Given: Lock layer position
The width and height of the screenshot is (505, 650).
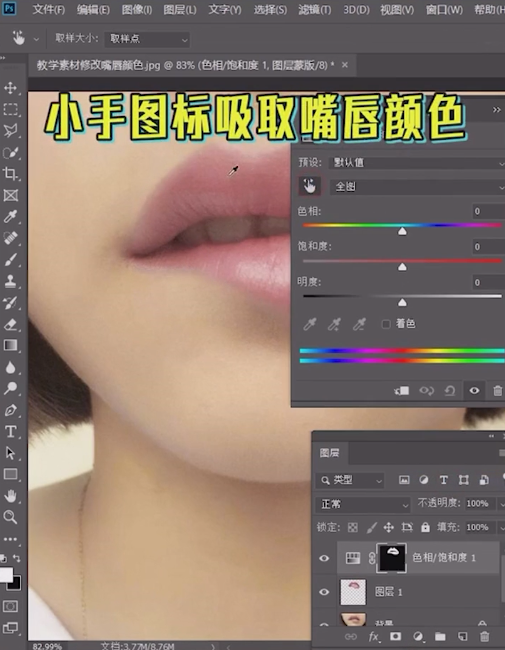Looking at the screenshot, I should [388, 527].
